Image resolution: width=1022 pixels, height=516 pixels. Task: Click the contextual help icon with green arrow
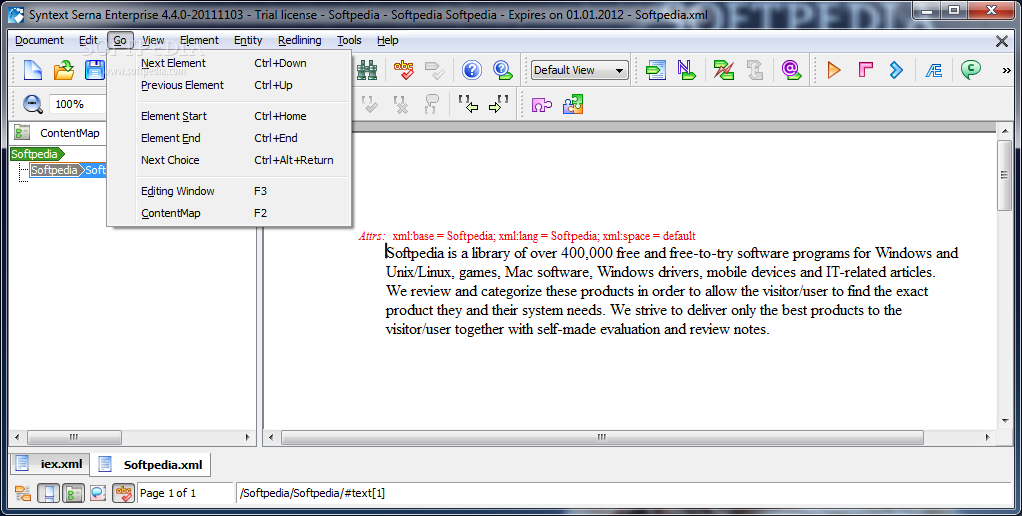(x=503, y=70)
